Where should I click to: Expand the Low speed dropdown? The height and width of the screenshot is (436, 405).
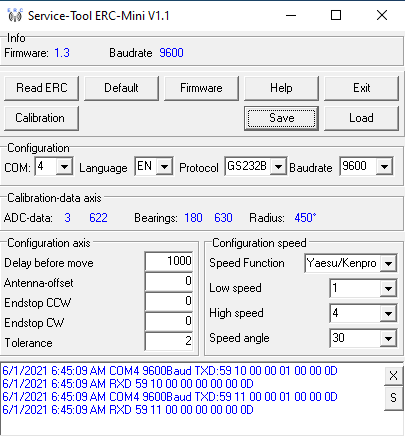(388, 288)
